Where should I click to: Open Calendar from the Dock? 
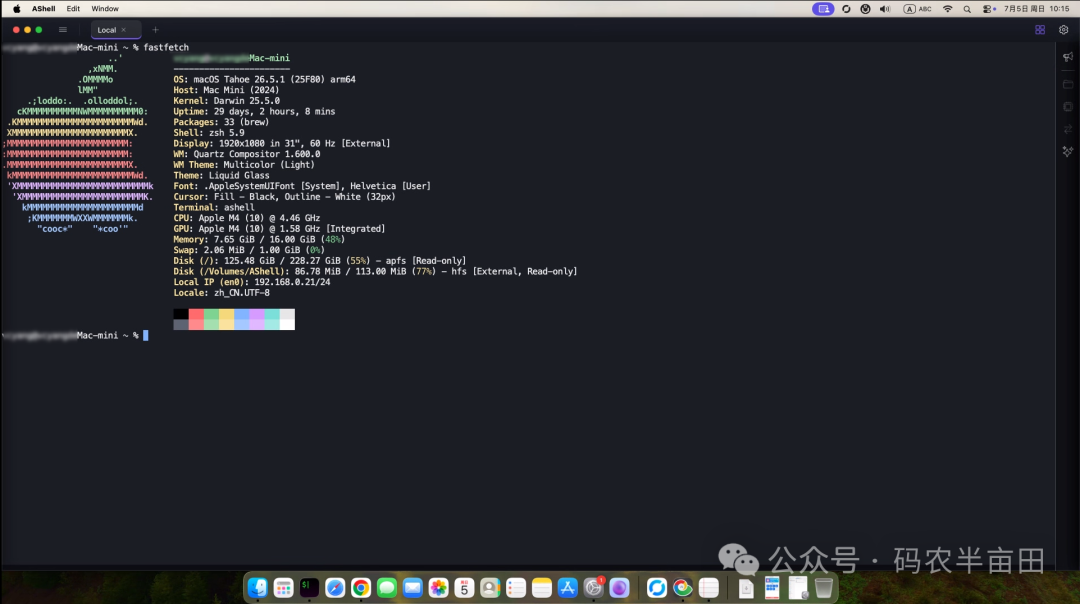tap(464, 587)
